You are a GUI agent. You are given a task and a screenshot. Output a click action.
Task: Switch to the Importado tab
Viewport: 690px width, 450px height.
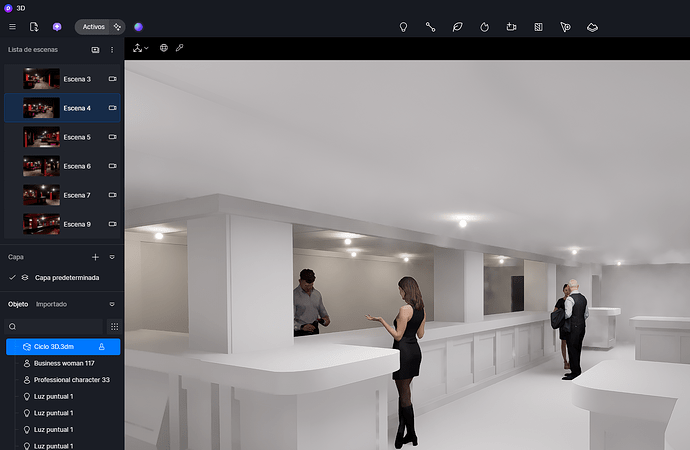[51, 304]
